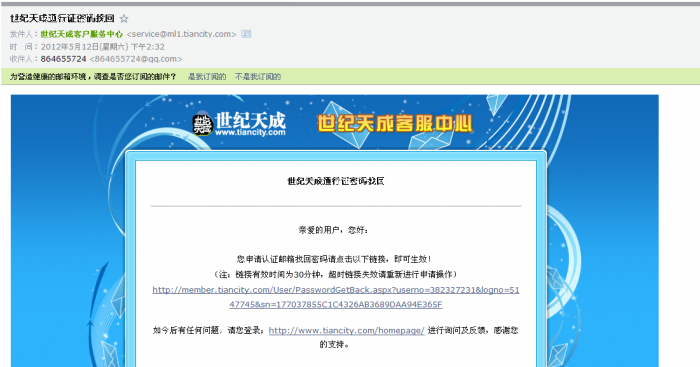Click the line 您申请认证邮箱找回密码请点击以下链接
This screenshot has height=367, width=700.
tap(334, 259)
